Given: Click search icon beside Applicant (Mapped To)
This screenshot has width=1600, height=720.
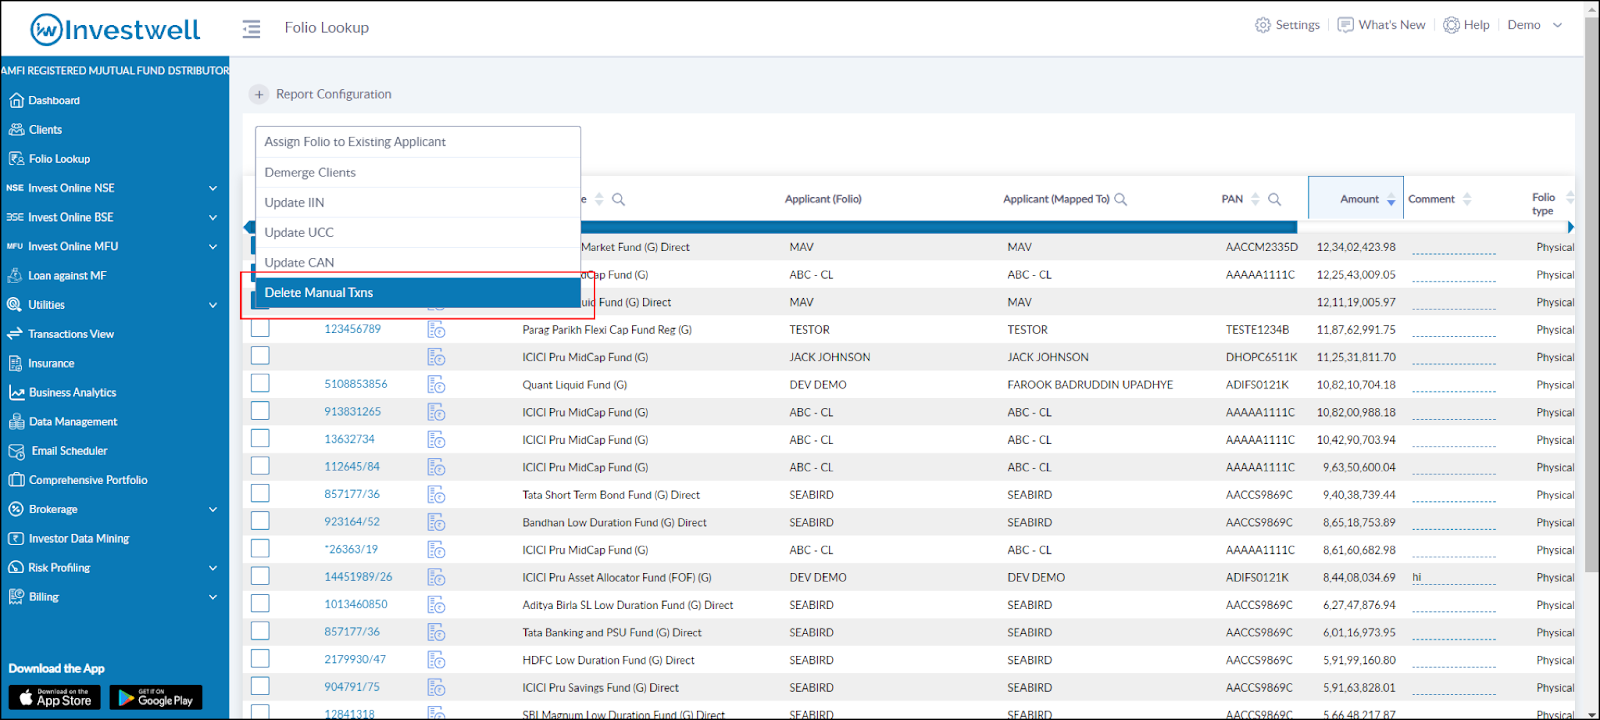Looking at the screenshot, I should [x=1121, y=199].
